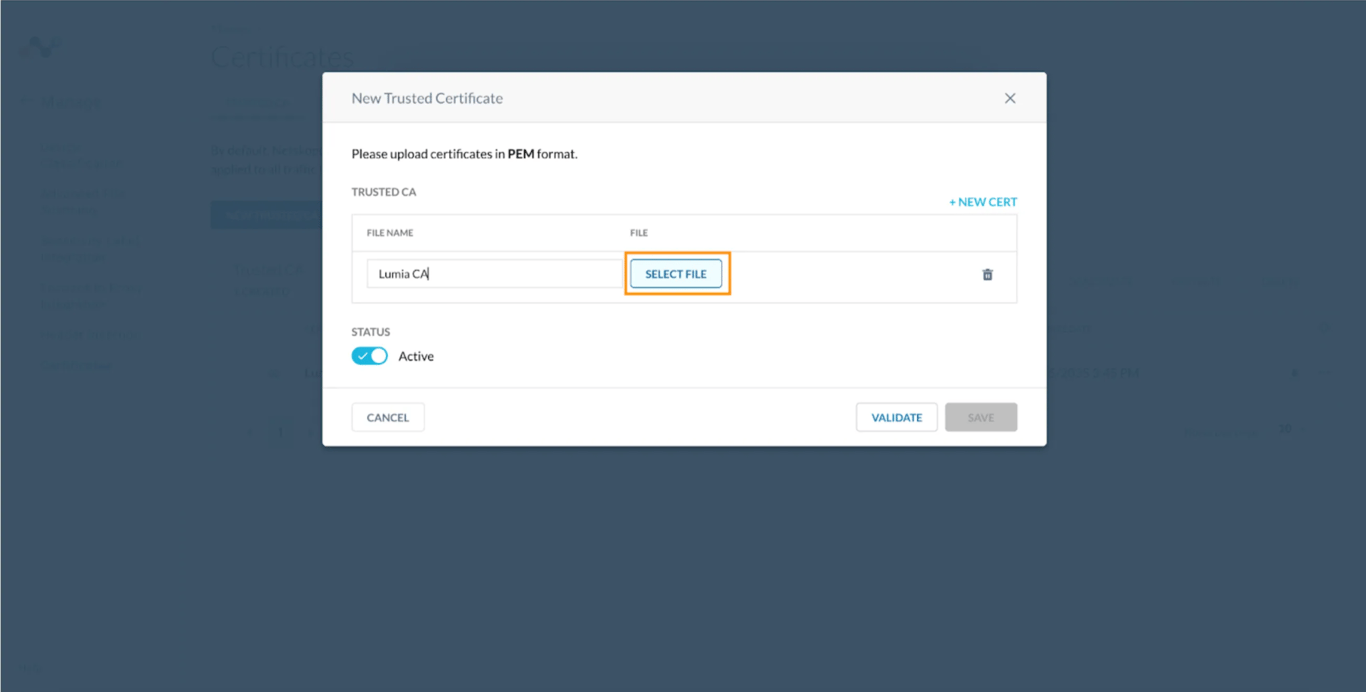1366x692 pixels.
Task: Click the previous page arrow
Action: pos(251,431)
